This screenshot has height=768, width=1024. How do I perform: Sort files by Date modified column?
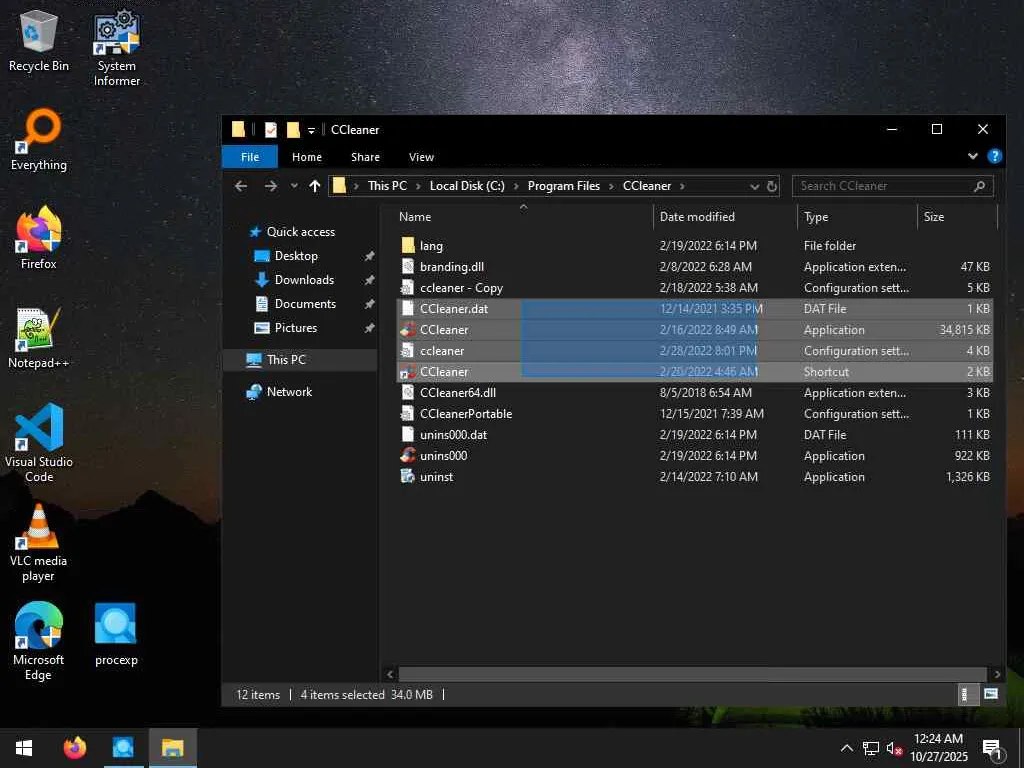point(725,217)
